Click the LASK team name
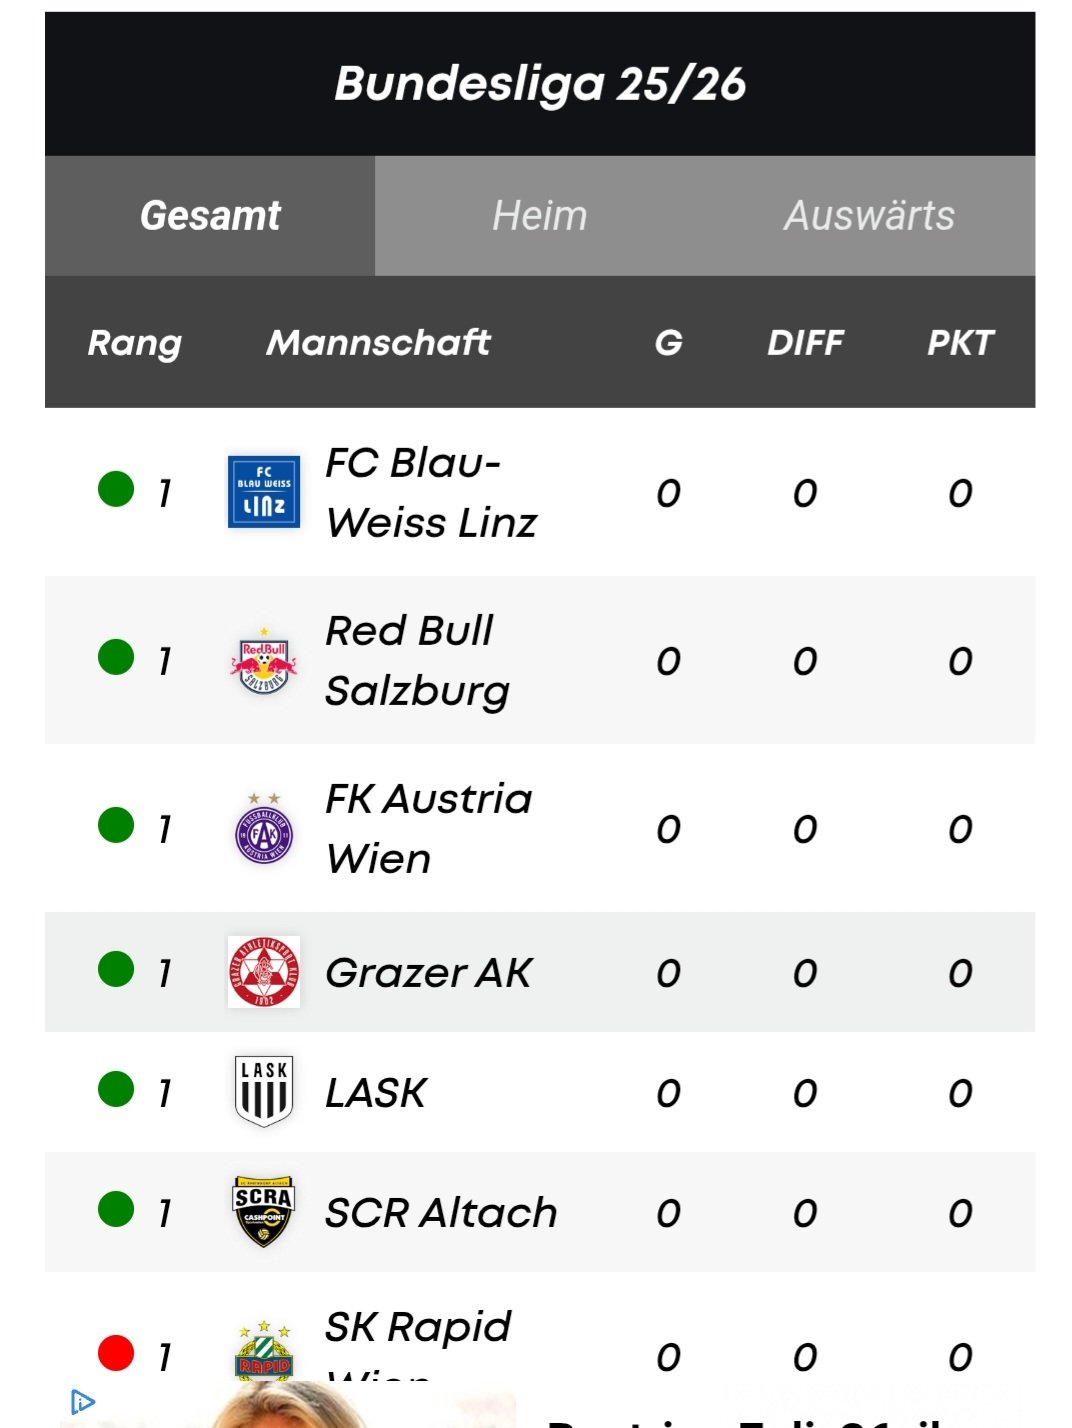This screenshot has height=1428, width=1072. point(376,1093)
